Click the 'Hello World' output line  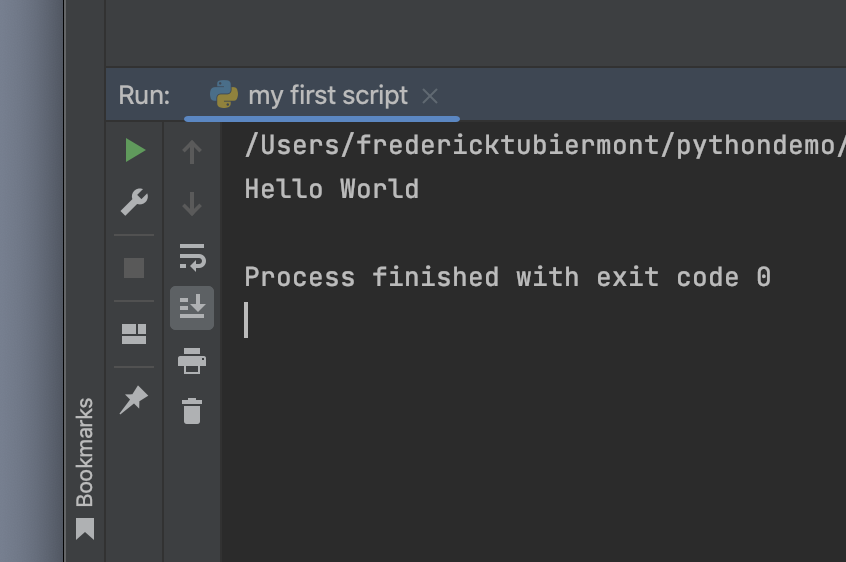[x=331, y=189]
